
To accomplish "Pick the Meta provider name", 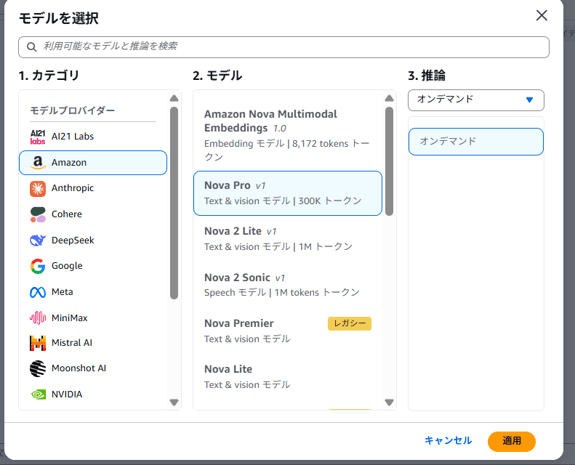I will click(62, 292).
